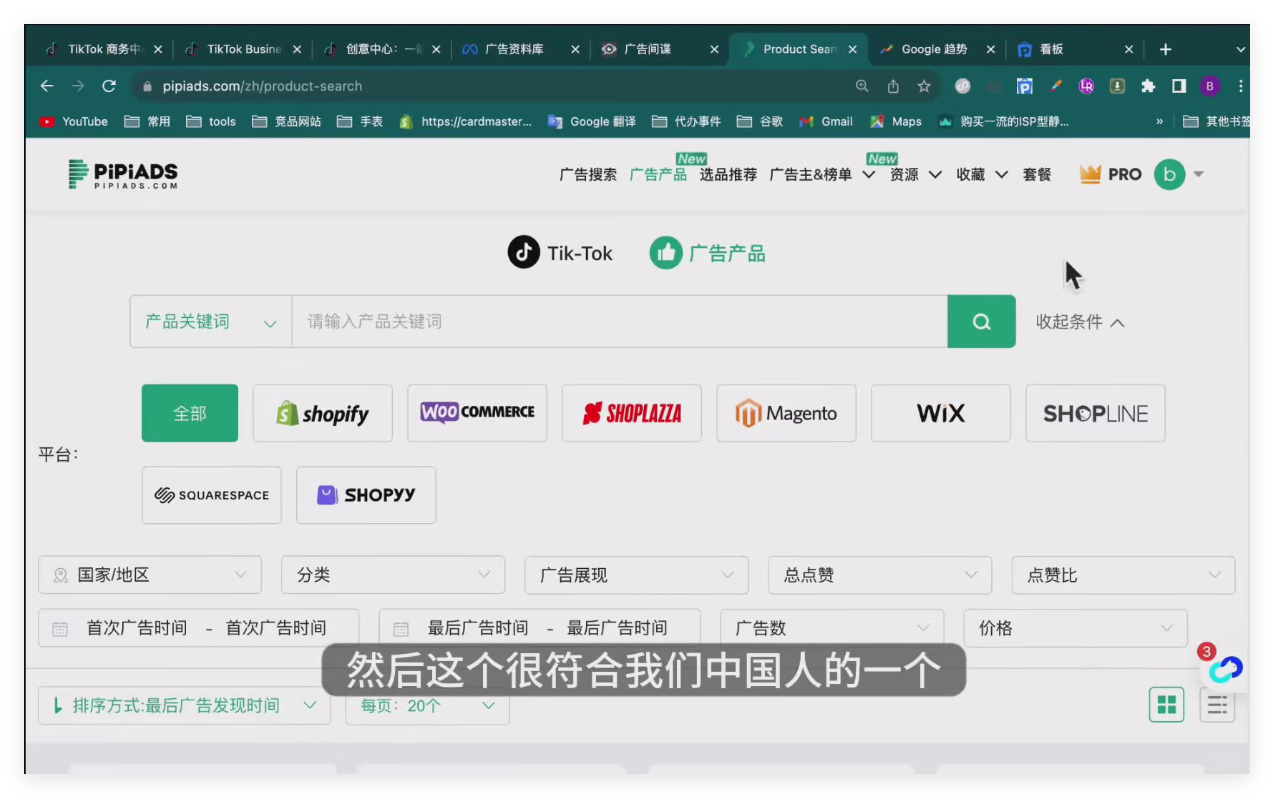Filter by the Squarespace platform
Image resolution: width=1274 pixels, height=798 pixels.
(211, 495)
